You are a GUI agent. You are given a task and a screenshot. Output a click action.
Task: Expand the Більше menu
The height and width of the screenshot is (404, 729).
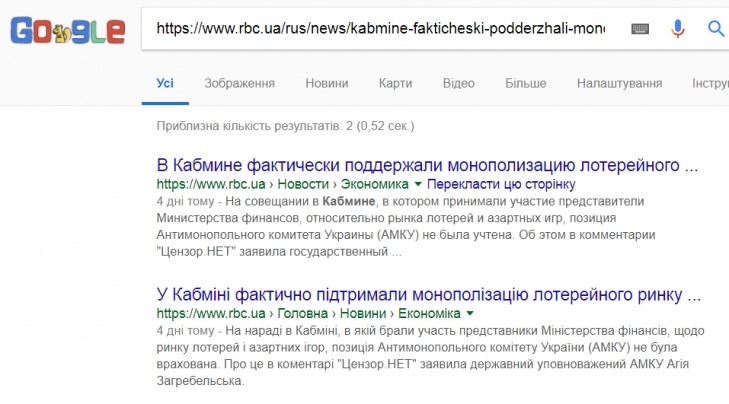pyautogui.click(x=526, y=83)
